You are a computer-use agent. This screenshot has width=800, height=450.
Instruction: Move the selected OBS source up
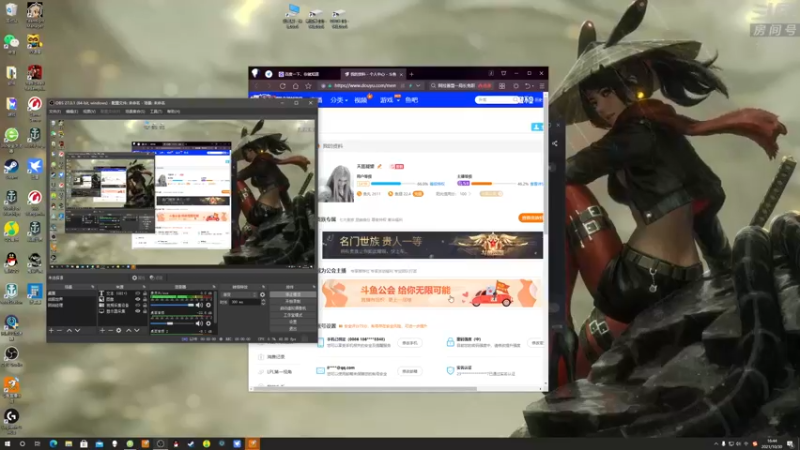tap(129, 331)
